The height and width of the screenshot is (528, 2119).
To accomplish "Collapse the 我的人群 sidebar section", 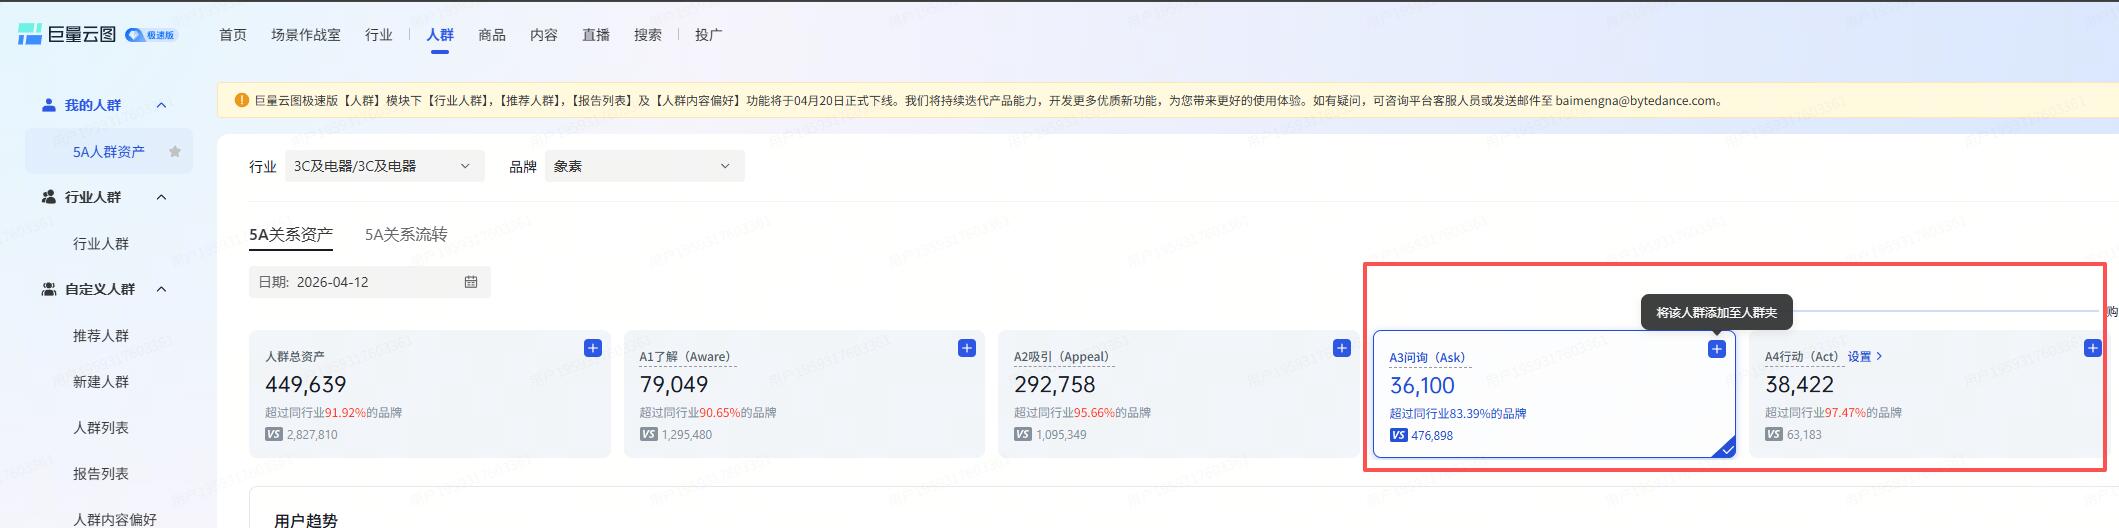I will click(161, 105).
